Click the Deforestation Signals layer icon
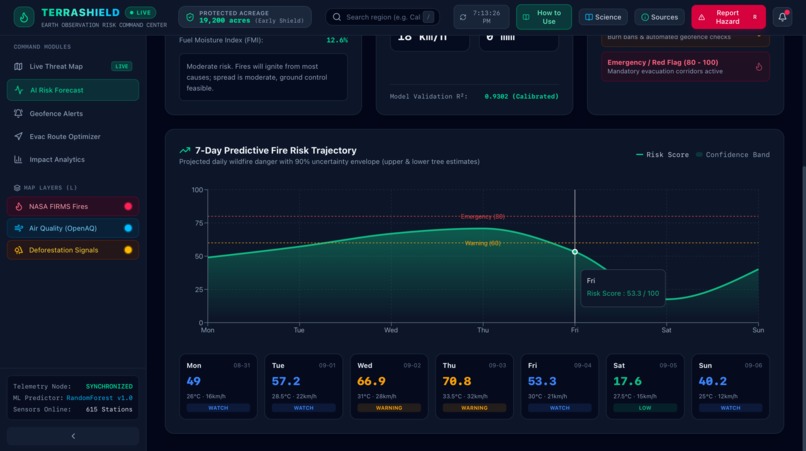Image resolution: width=806 pixels, height=451 pixels. click(x=19, y=250)
